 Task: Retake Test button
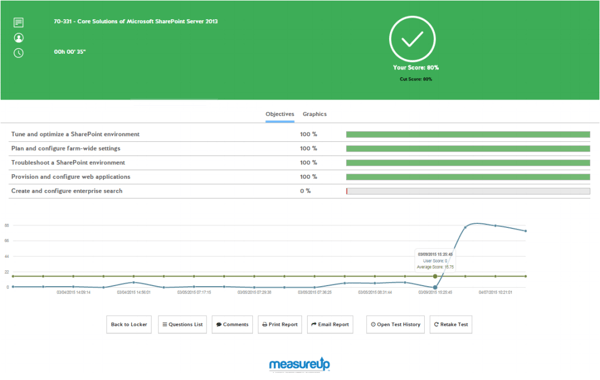coord(451,325)
